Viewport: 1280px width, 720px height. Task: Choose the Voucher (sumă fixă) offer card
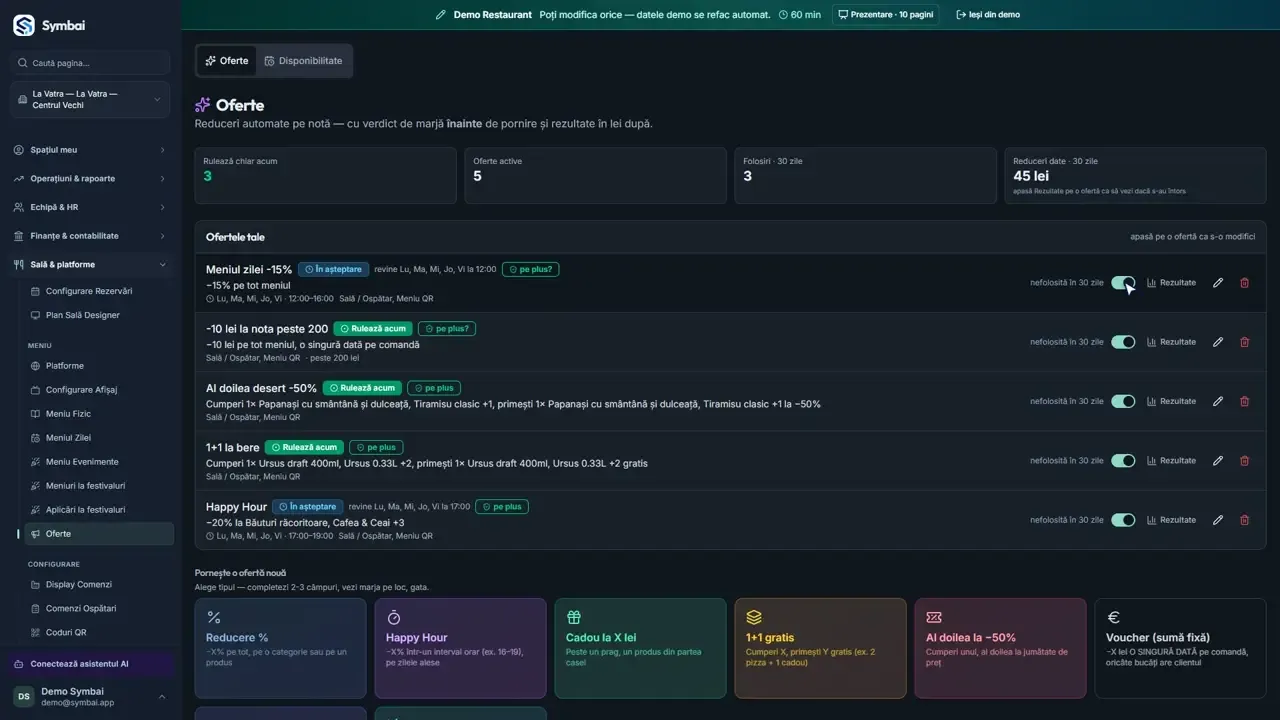[x=1180, y=648]
